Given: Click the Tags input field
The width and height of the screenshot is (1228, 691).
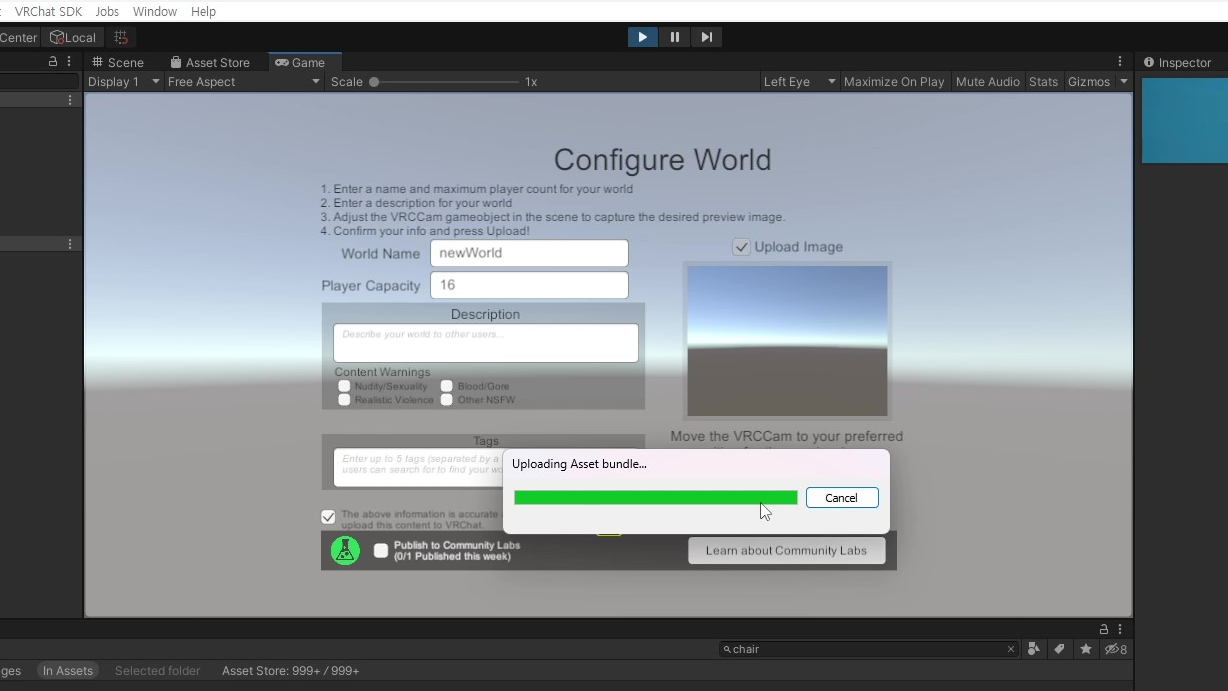Looking at the screenshot, I should [418, 467].
